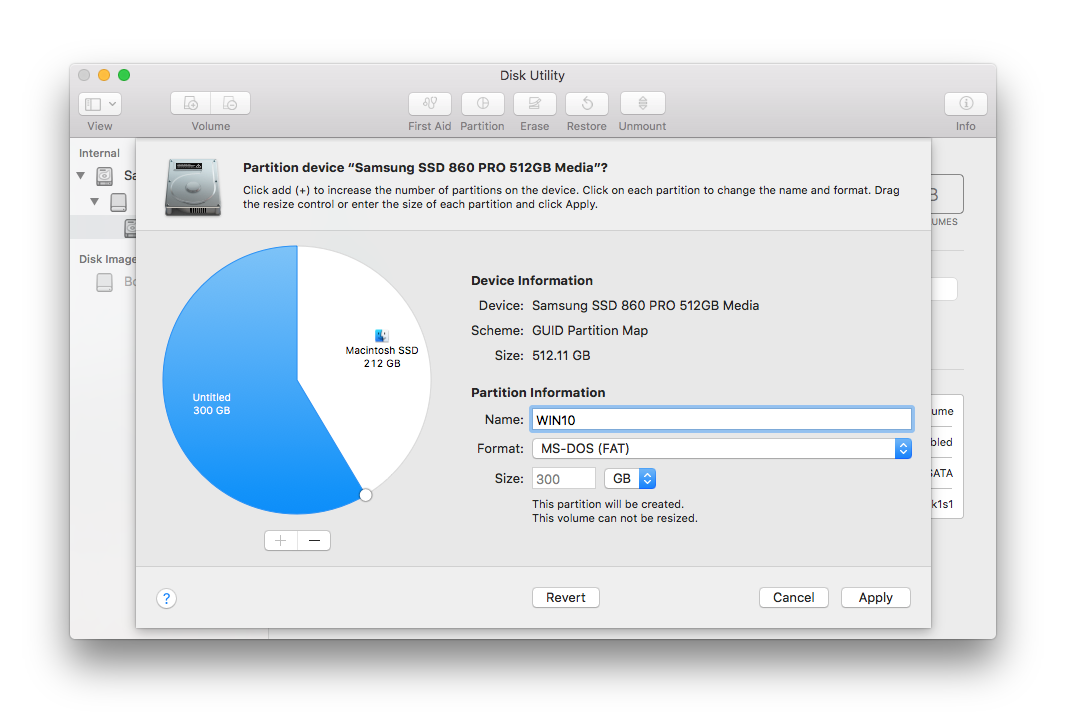
Task: Open the GB size unit dropdown
Action: point(630,478)
